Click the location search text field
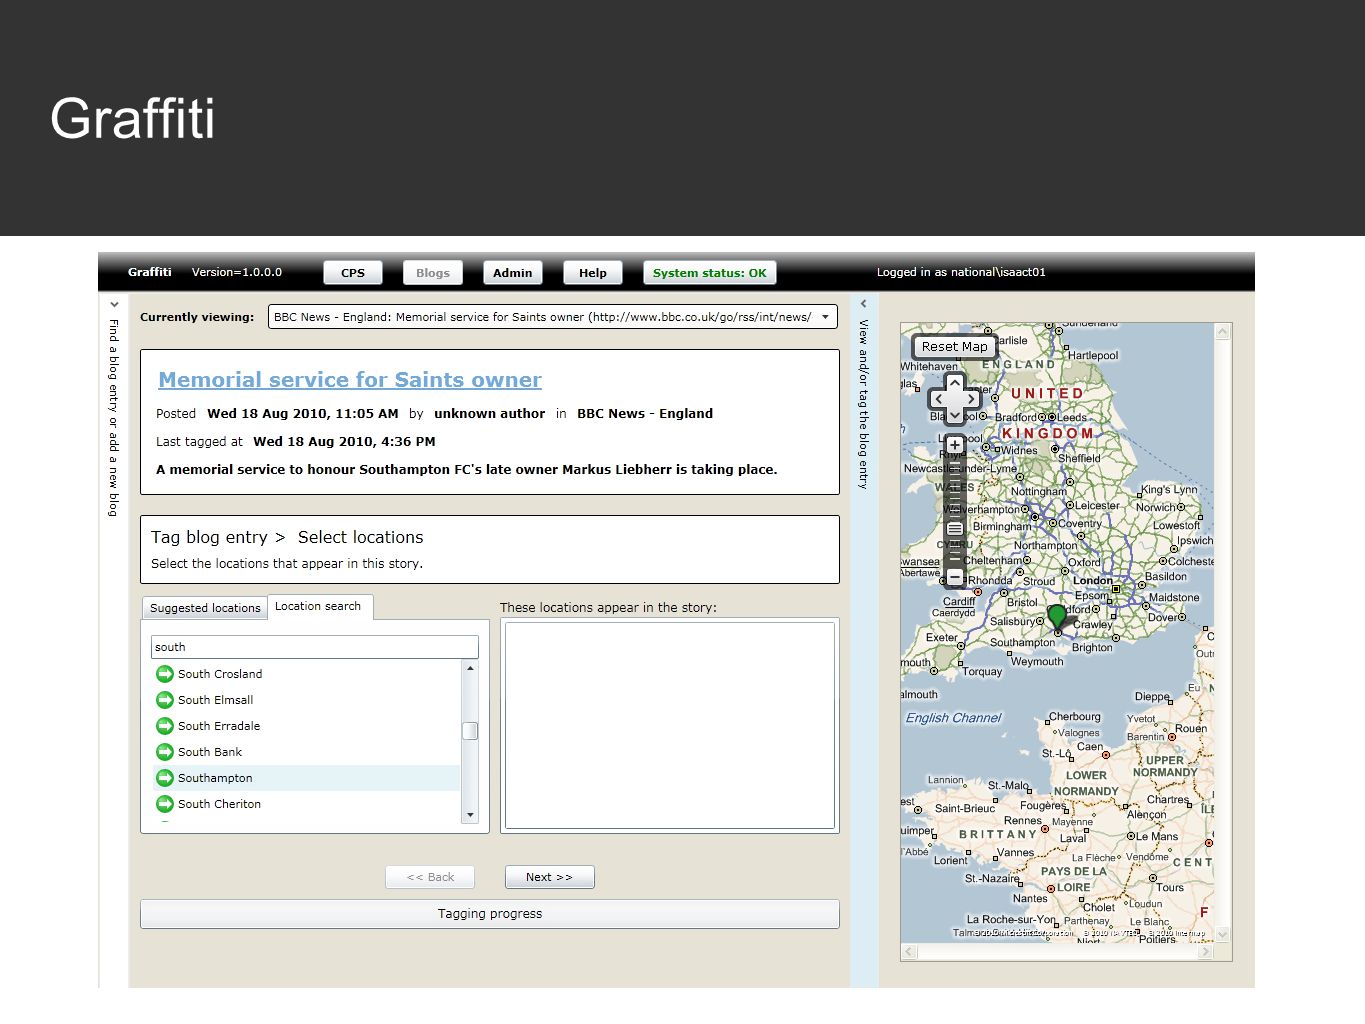This screenshot has height=1024, width=1365. (315, 647)
